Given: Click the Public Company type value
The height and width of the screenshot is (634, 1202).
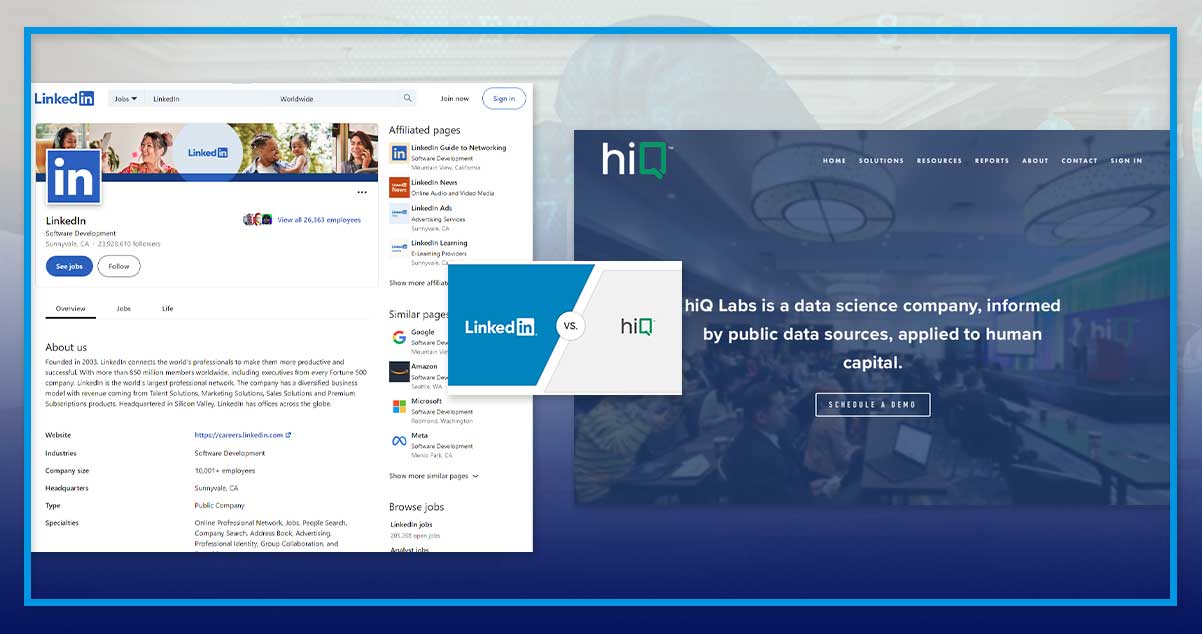Looking at the screenshot, I should click(219, 506).
